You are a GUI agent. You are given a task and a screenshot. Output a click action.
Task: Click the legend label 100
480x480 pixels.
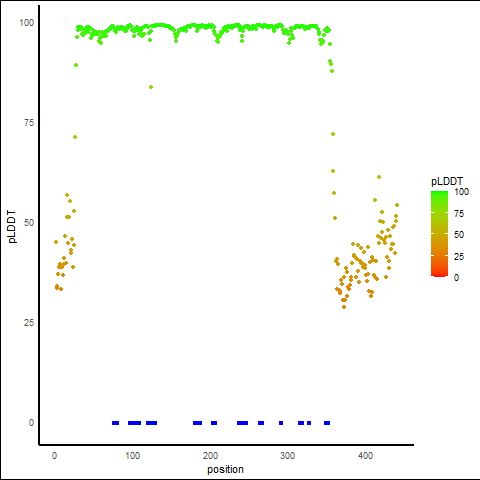coord(461,192)
